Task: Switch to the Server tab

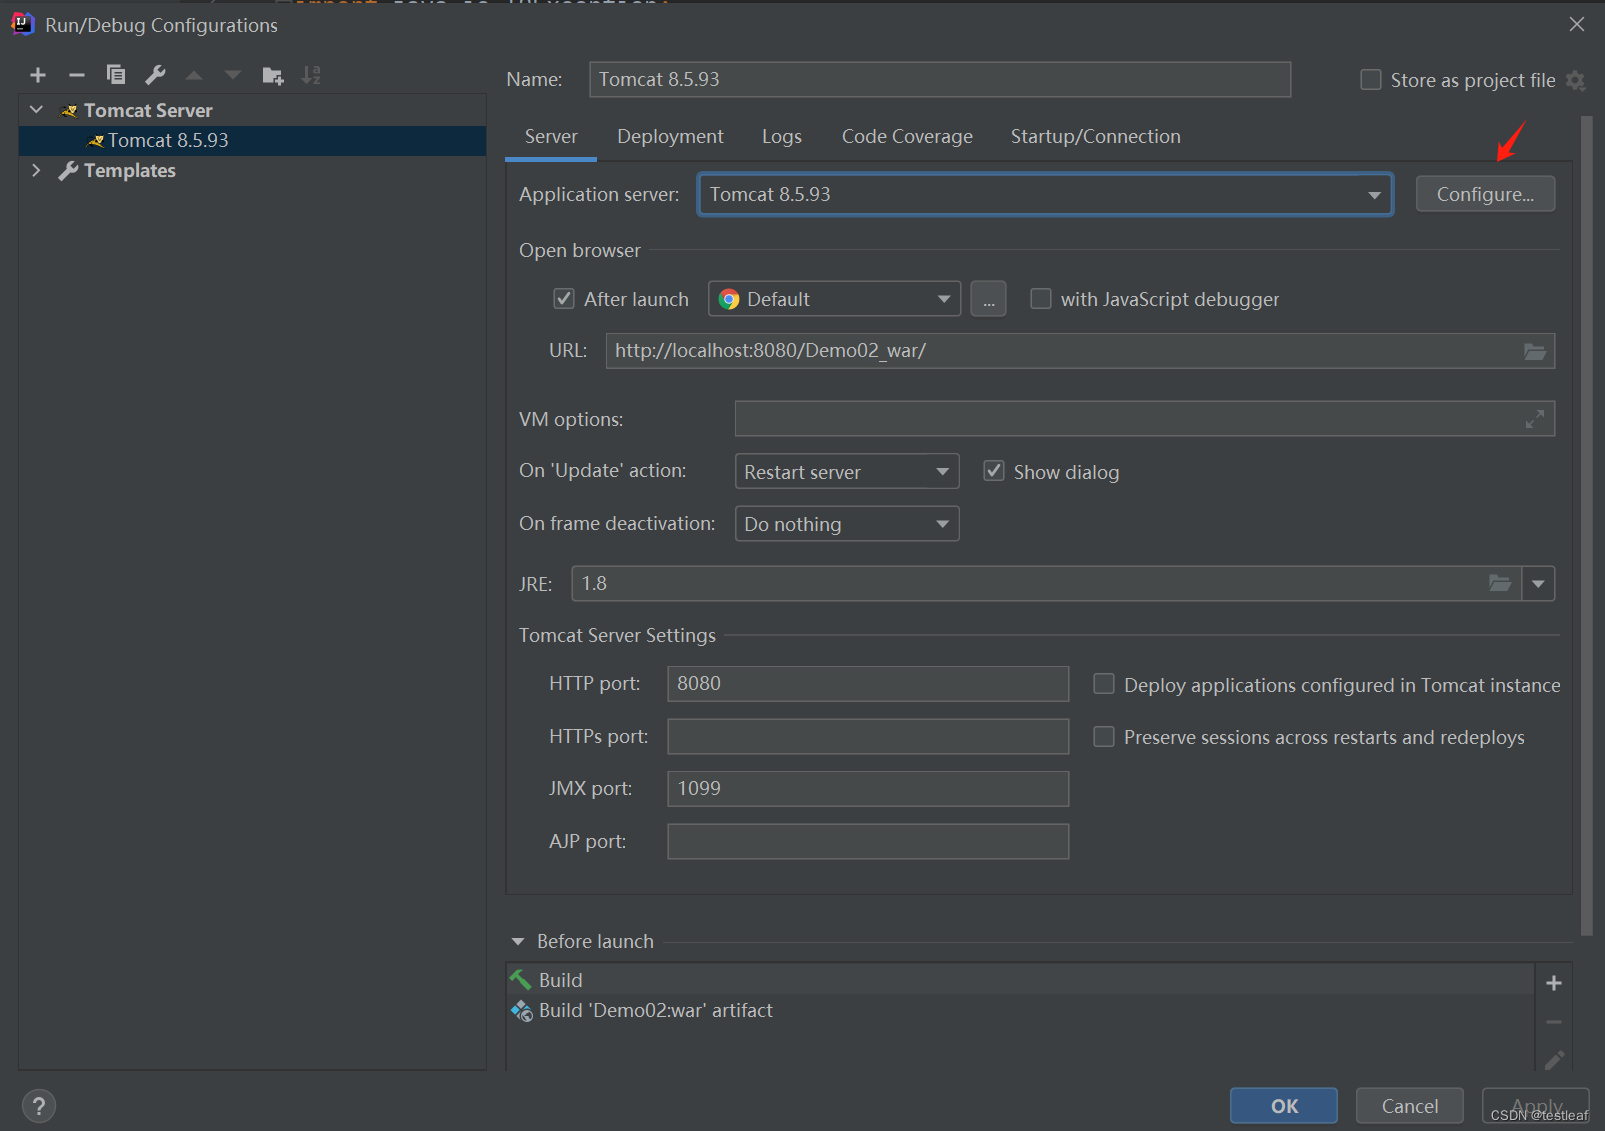Action: [x=551, y=137]
